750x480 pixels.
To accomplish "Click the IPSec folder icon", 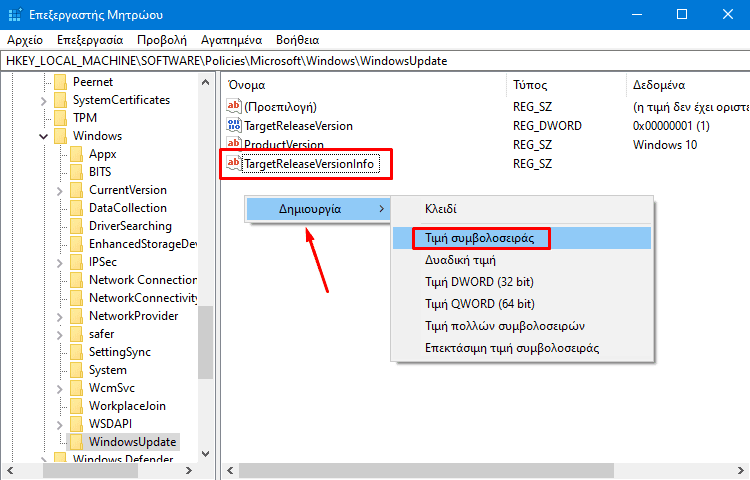I will pyautogui.click(x=77, y=262).
